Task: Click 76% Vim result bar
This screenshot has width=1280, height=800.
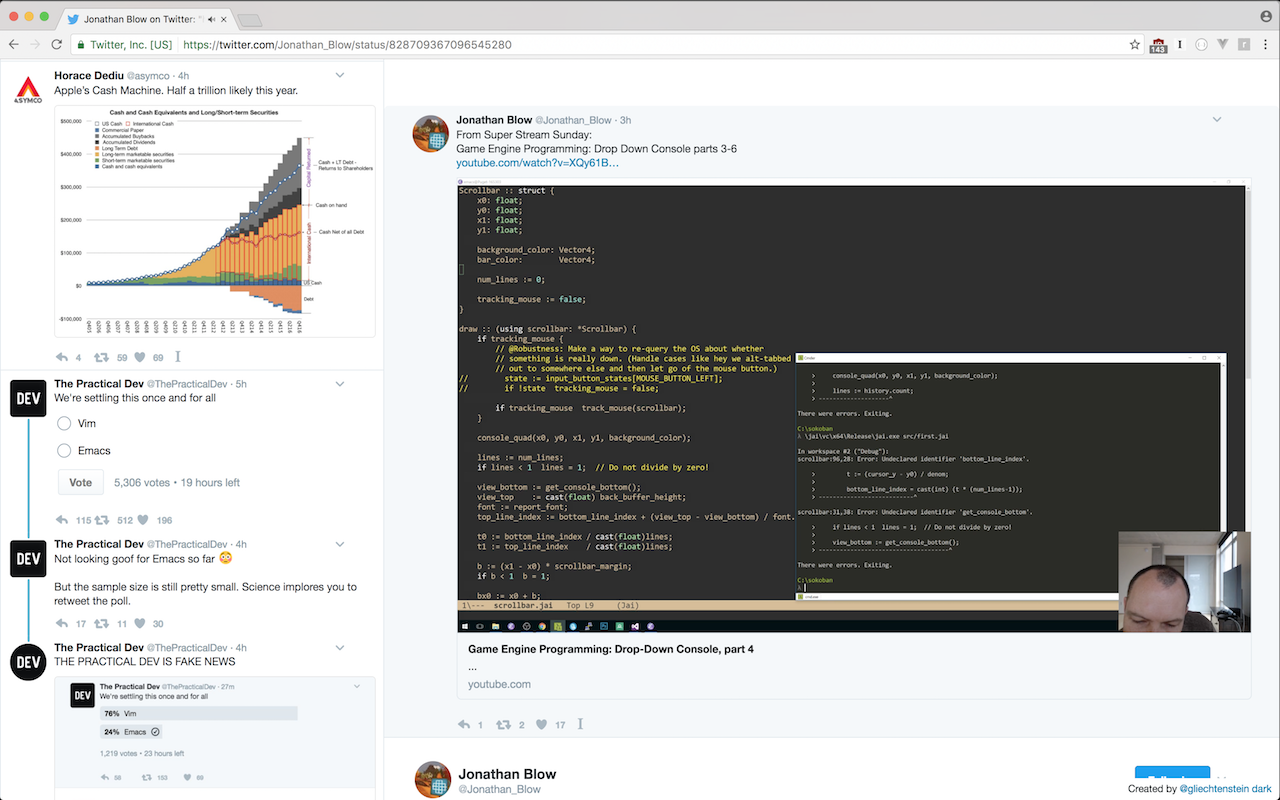Action: (198, 714)
